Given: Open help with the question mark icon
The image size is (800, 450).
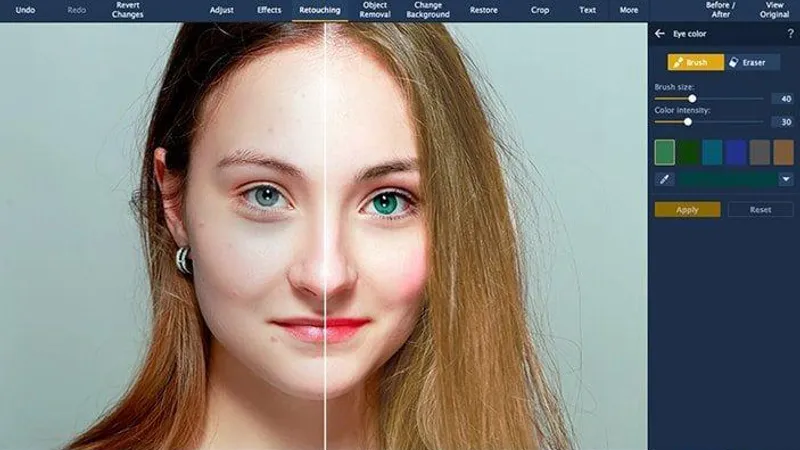Looking at the screenshot, I should coord(790,33).
